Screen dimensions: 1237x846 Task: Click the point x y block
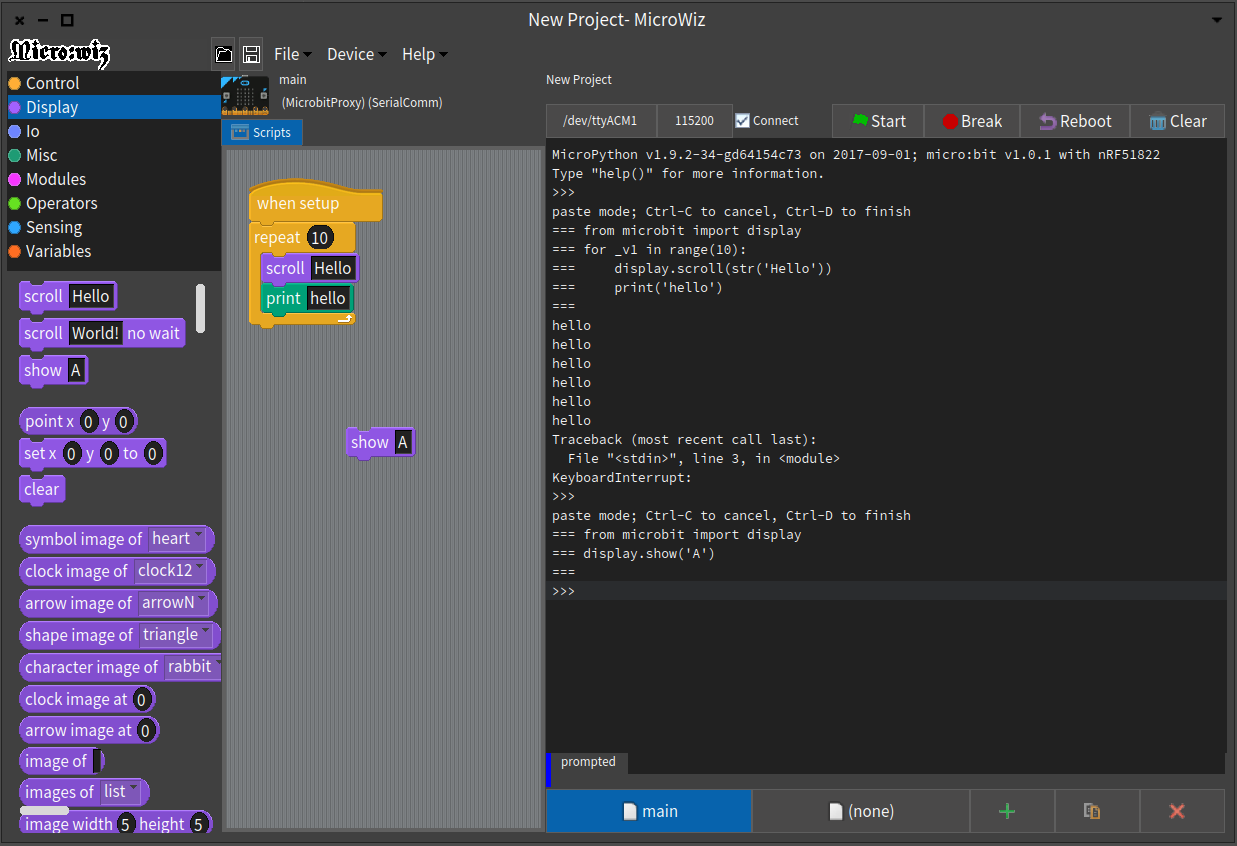(x=78, y=421)
